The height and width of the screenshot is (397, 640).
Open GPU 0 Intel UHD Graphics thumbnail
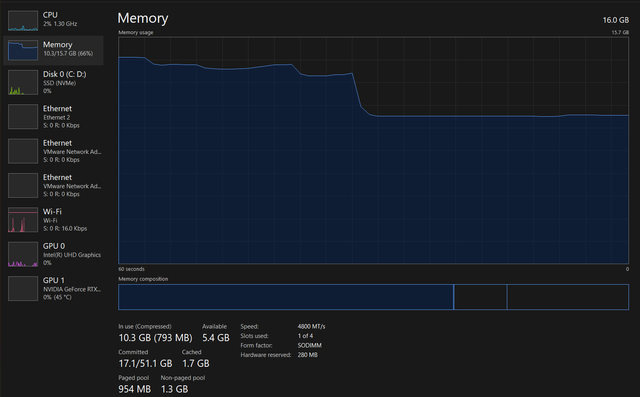23,254
